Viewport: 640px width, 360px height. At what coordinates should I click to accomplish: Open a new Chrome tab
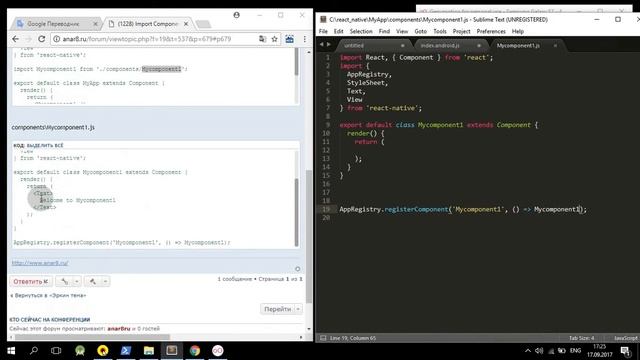pos(203,24)
